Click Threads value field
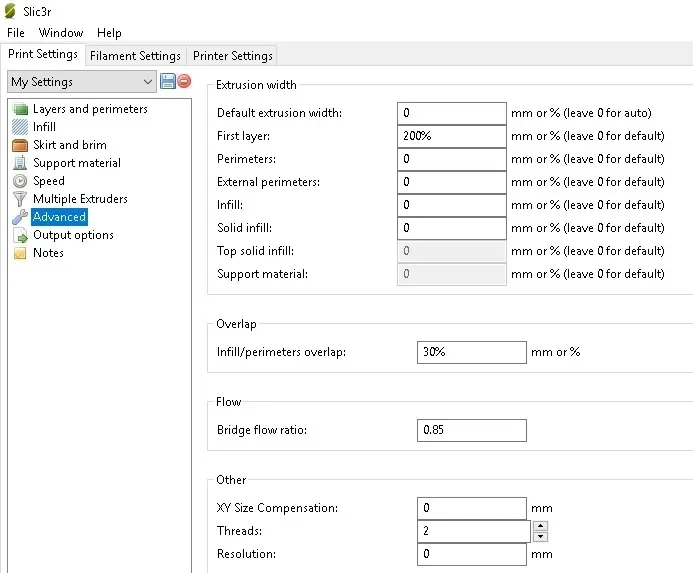 click(x=473, y=531)
